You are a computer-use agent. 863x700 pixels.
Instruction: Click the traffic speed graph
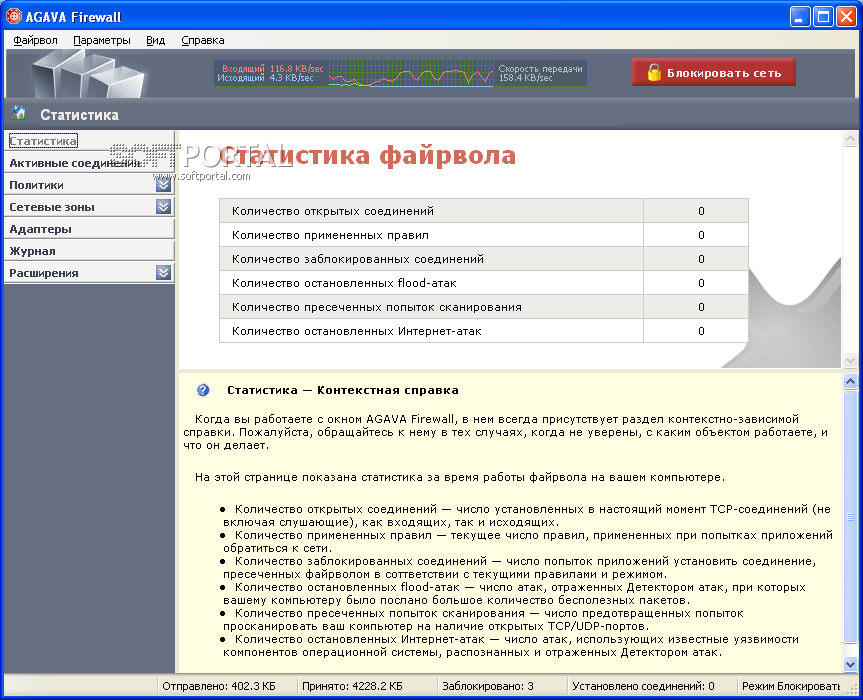411,73
